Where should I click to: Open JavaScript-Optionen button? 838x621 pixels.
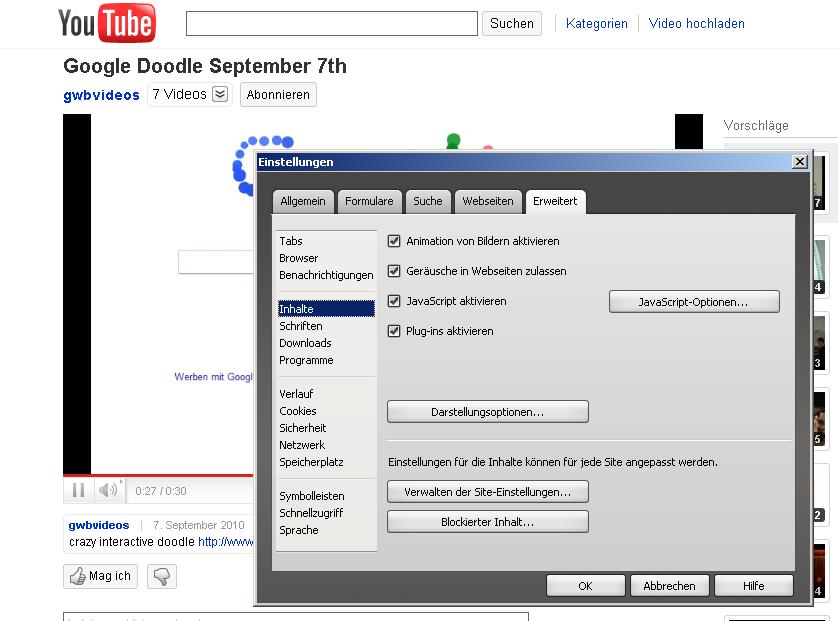coord(694,302)
